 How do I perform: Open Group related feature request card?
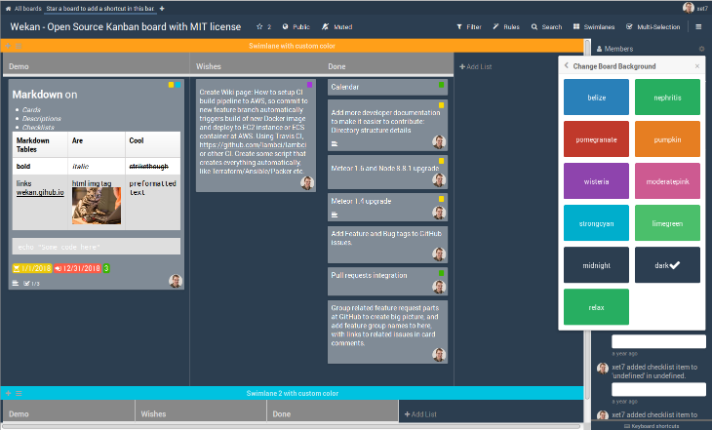point(387,332)
